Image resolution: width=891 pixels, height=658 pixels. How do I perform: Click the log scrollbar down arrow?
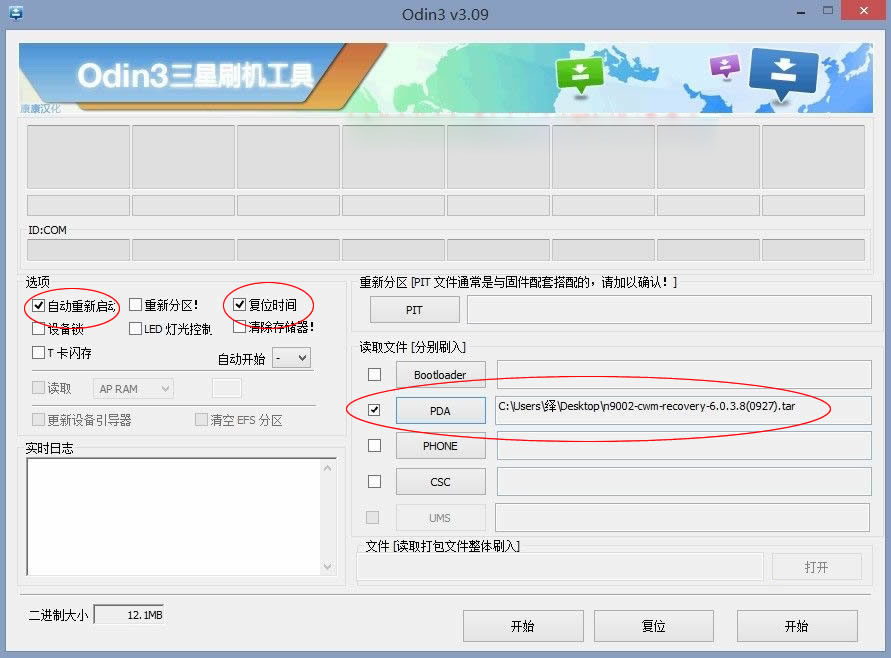coord(327,566)
